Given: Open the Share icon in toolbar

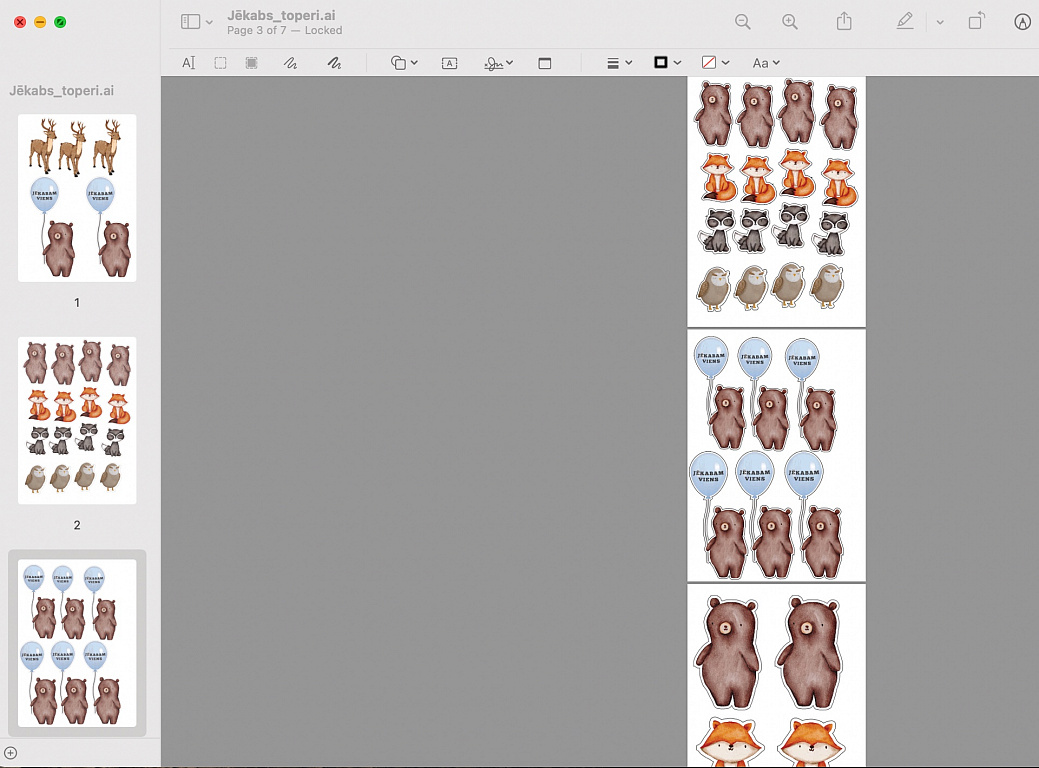Looking at the screenshot, I should (x=844, y=22).
